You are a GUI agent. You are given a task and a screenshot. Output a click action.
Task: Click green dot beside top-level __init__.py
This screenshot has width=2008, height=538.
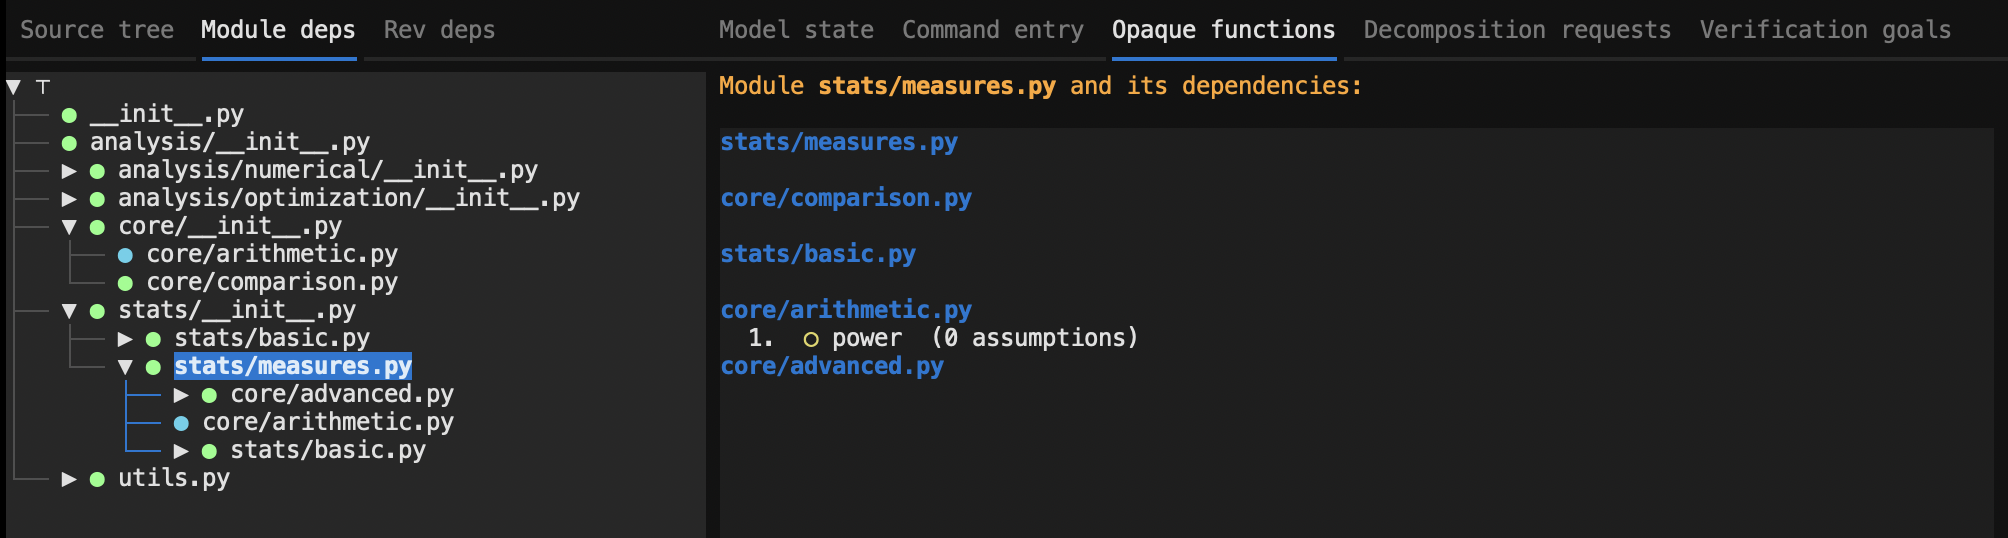(x=69, y=115)
